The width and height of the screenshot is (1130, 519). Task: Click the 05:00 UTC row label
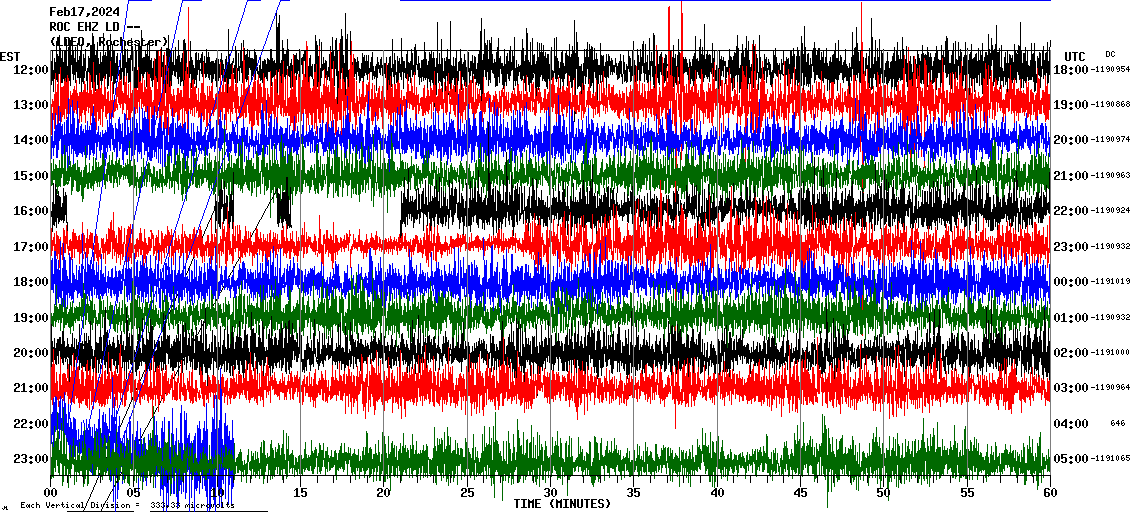pyautogui.click(x=1071, y=459)
